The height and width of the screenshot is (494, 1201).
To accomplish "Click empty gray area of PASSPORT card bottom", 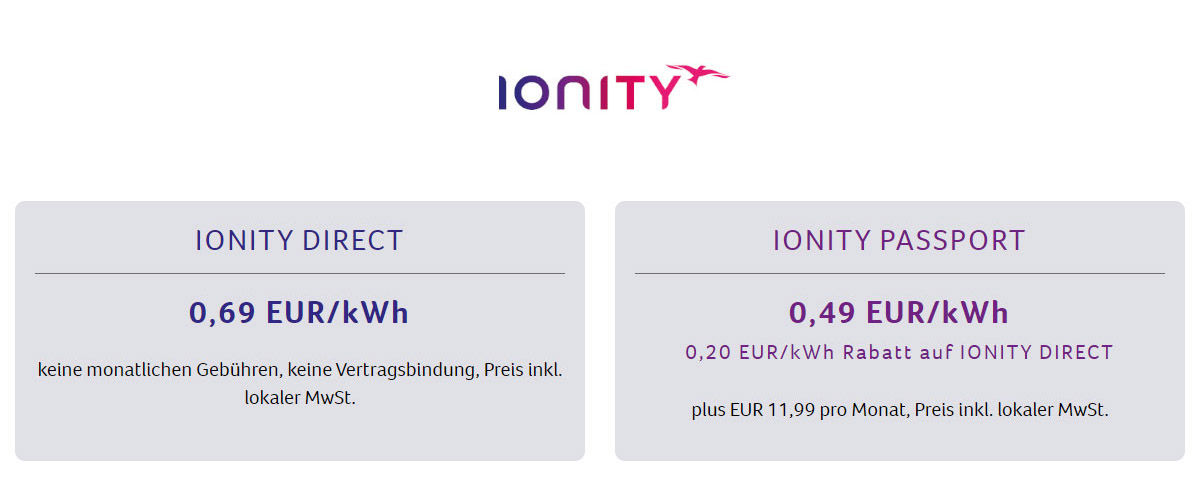I will click(x=899, y=442).
